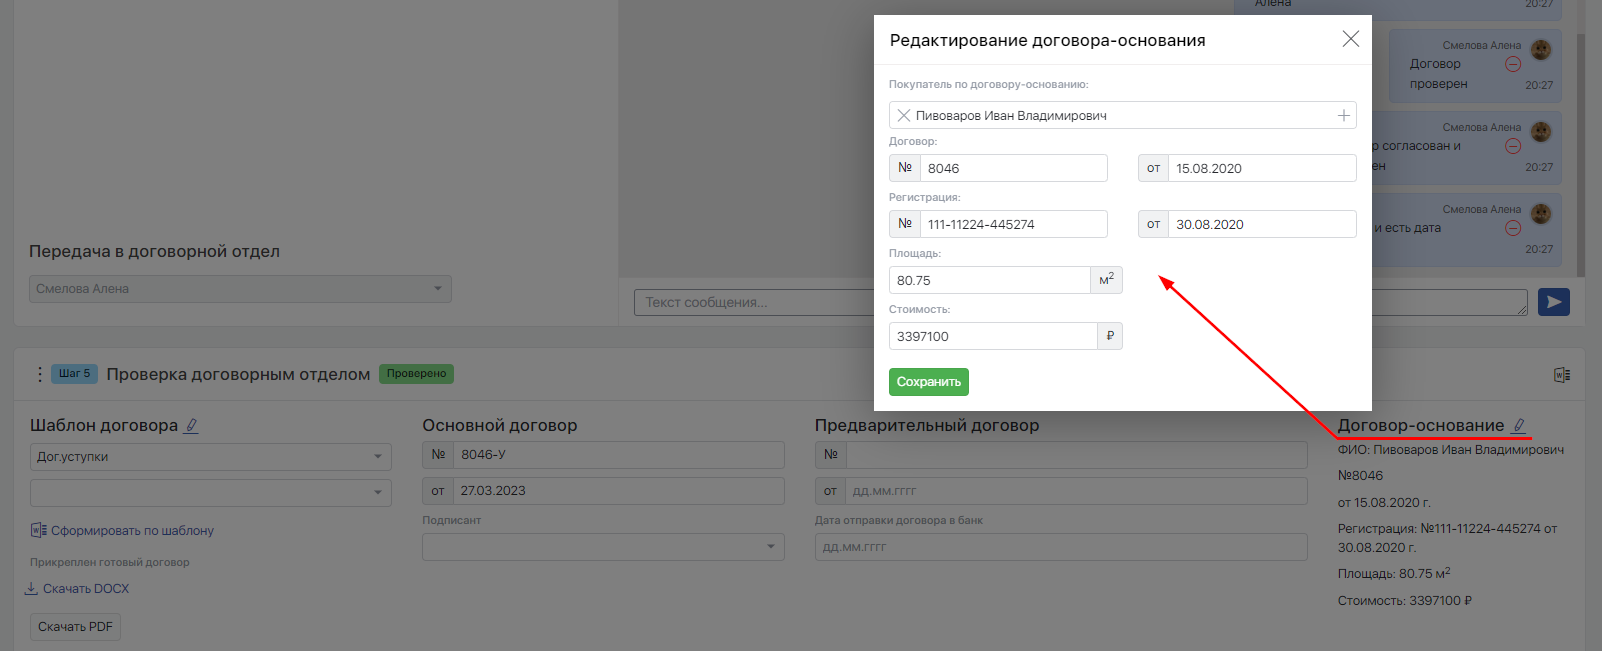Viewport: 1602px width, 651px height.
Task: Click plus icon to add buyer
Action: pyautogui.click(x=1343, y=116)
